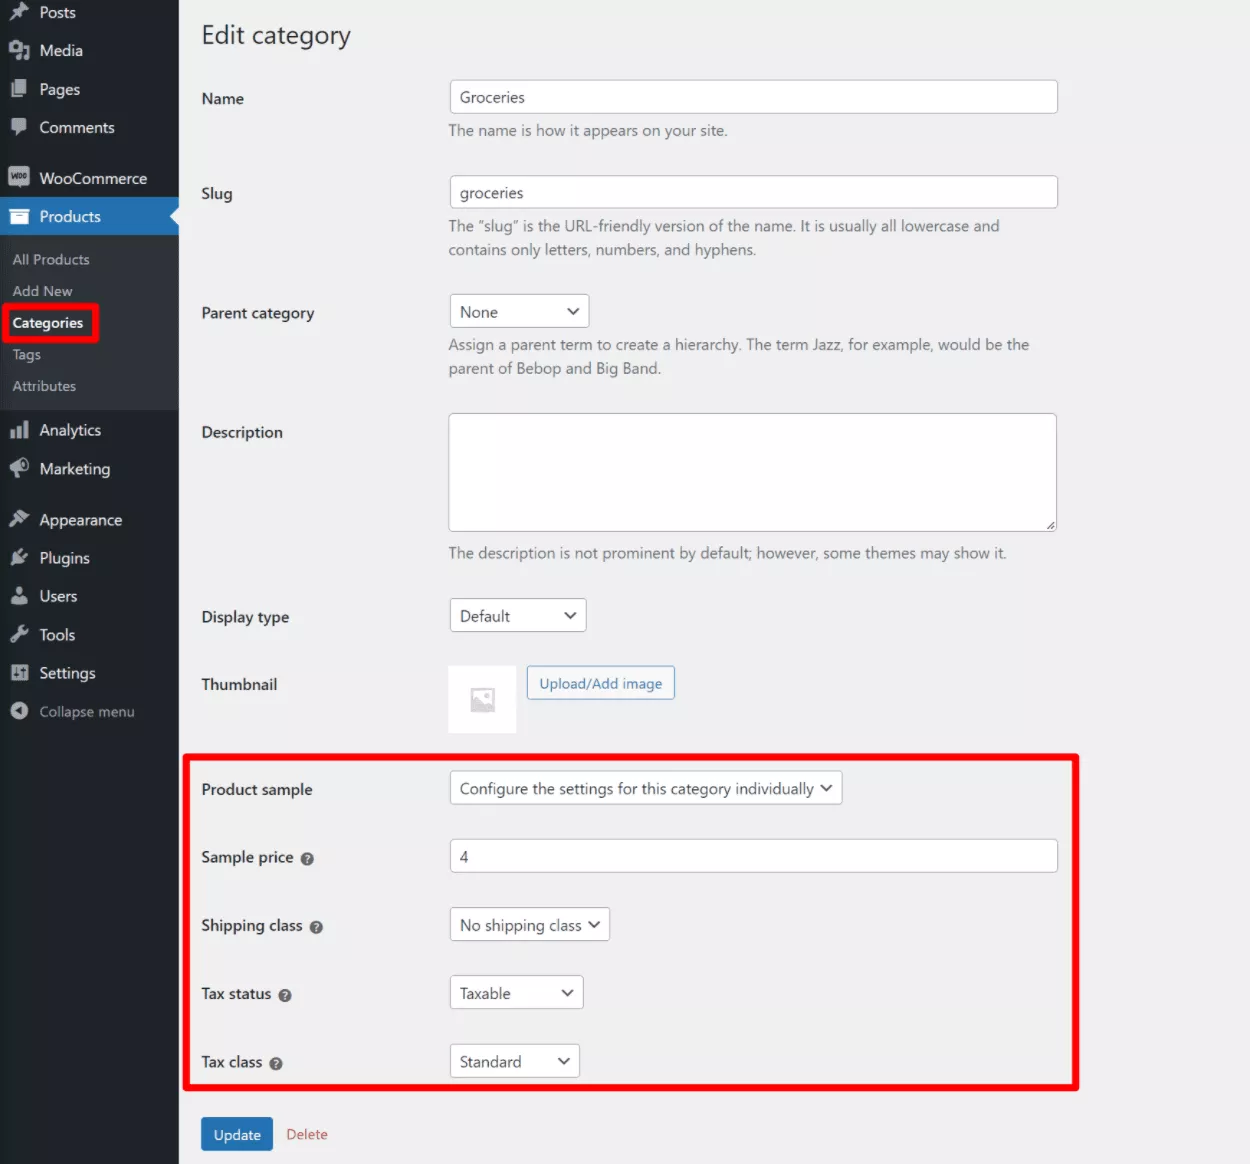Open the Display type dropdown
Image resolution: width=1250 pixels, height=1164 pixels.
pos(518,615)
